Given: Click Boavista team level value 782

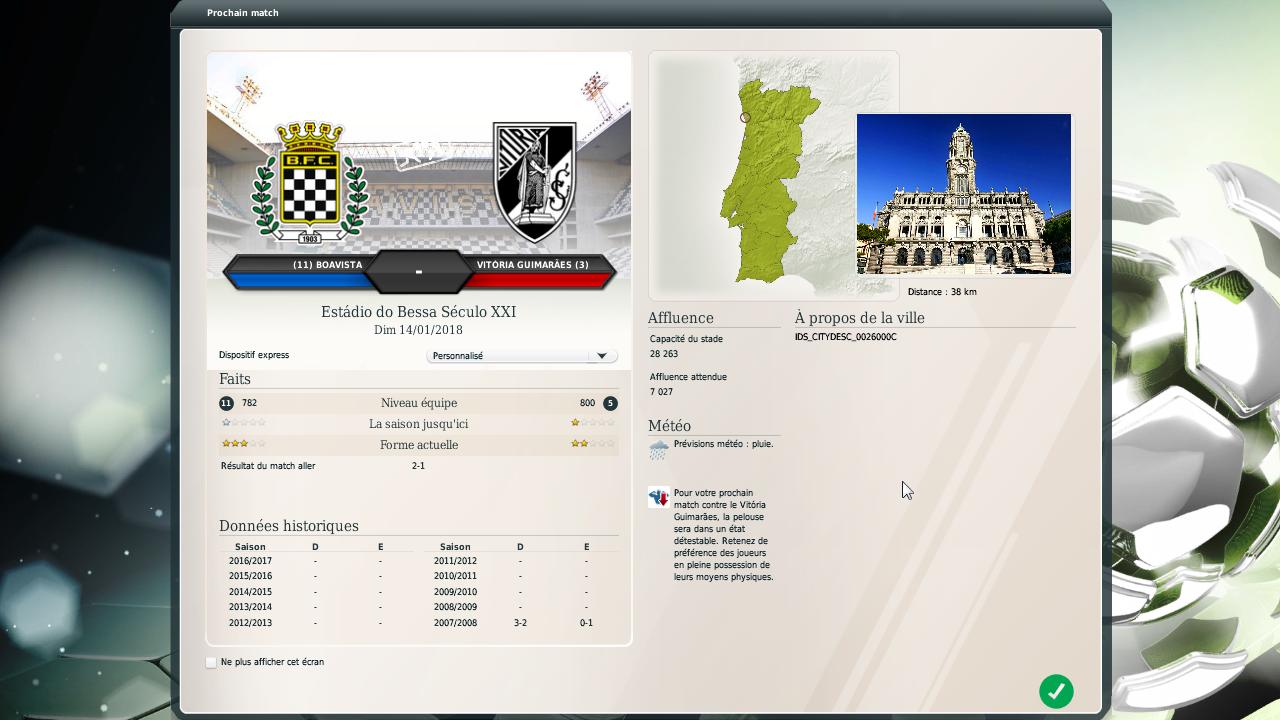Looking at the screenshot, I should click(x=249, y=403).
